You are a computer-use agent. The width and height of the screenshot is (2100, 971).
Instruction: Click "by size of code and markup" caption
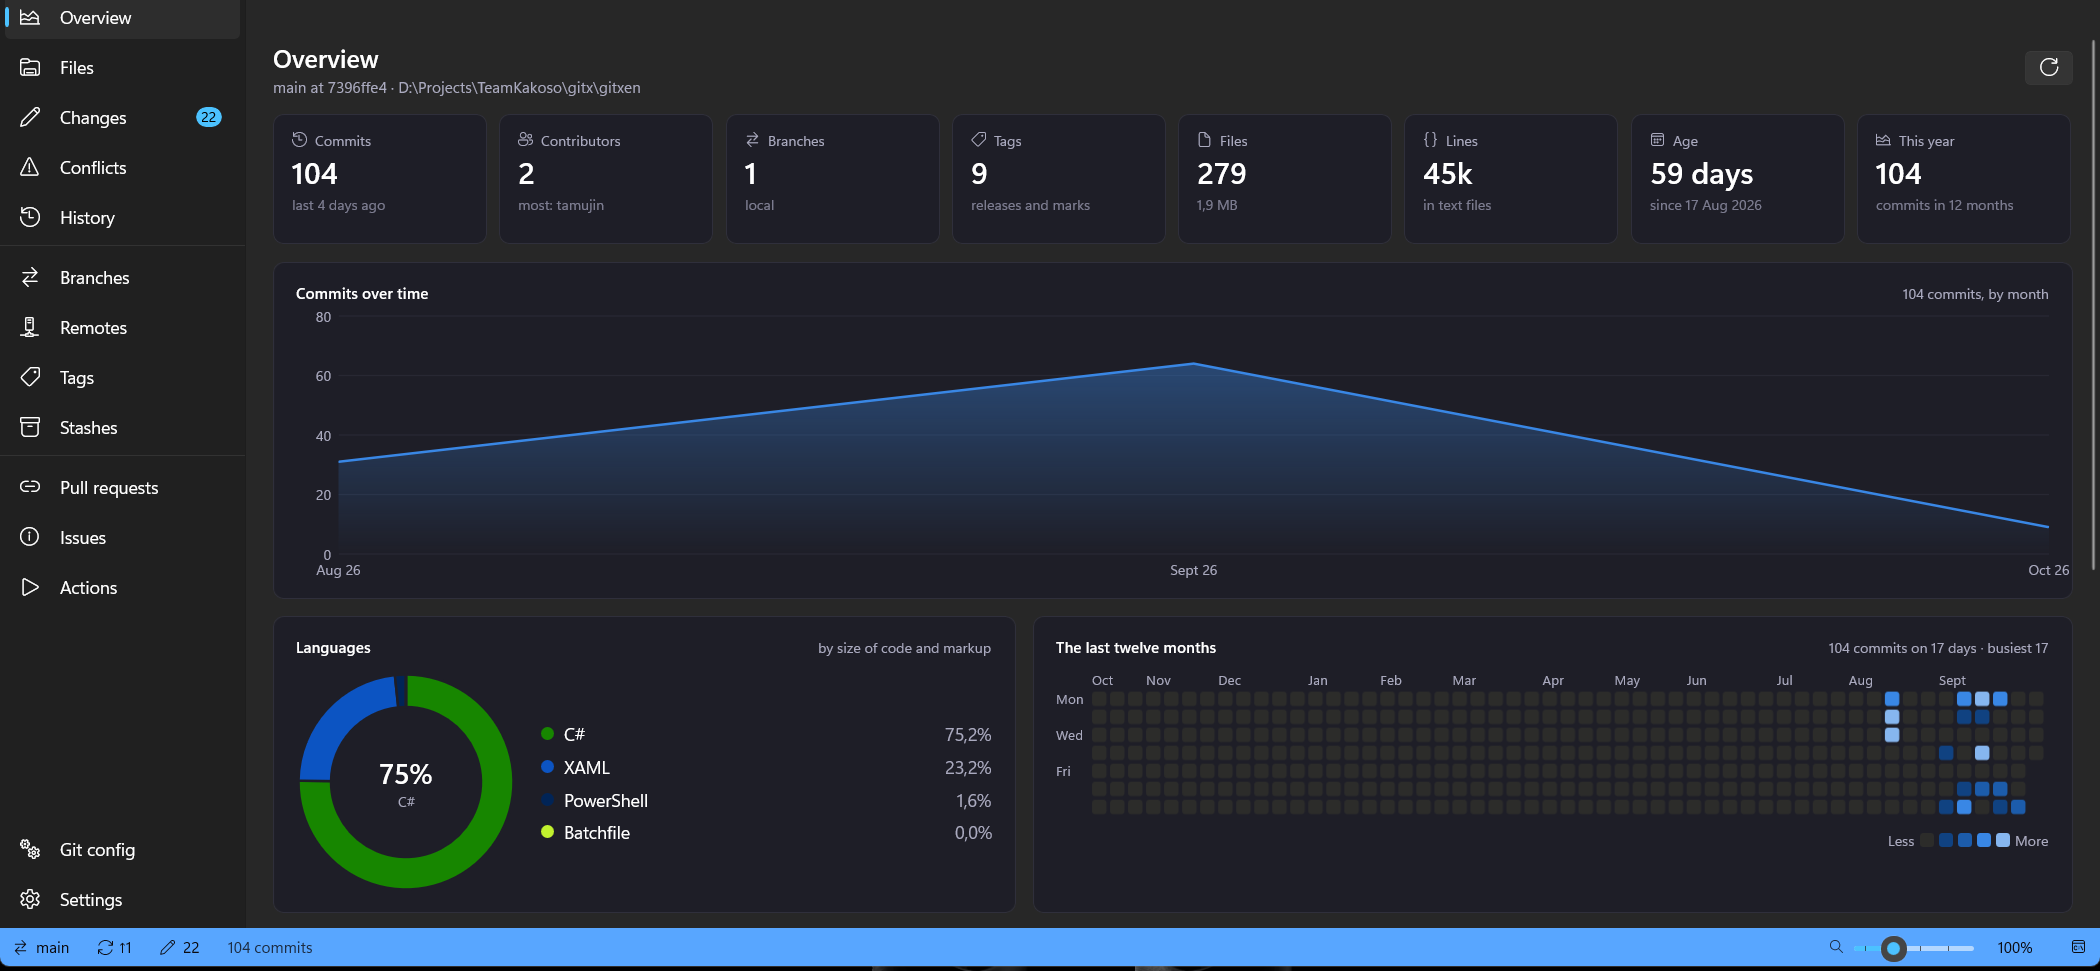904,648
